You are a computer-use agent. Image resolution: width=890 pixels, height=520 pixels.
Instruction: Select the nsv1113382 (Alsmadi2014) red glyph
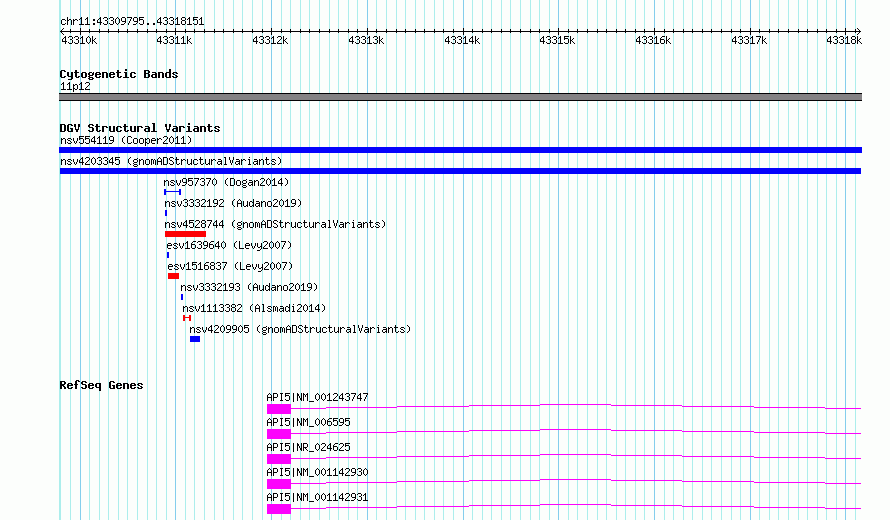click(187, 318)
